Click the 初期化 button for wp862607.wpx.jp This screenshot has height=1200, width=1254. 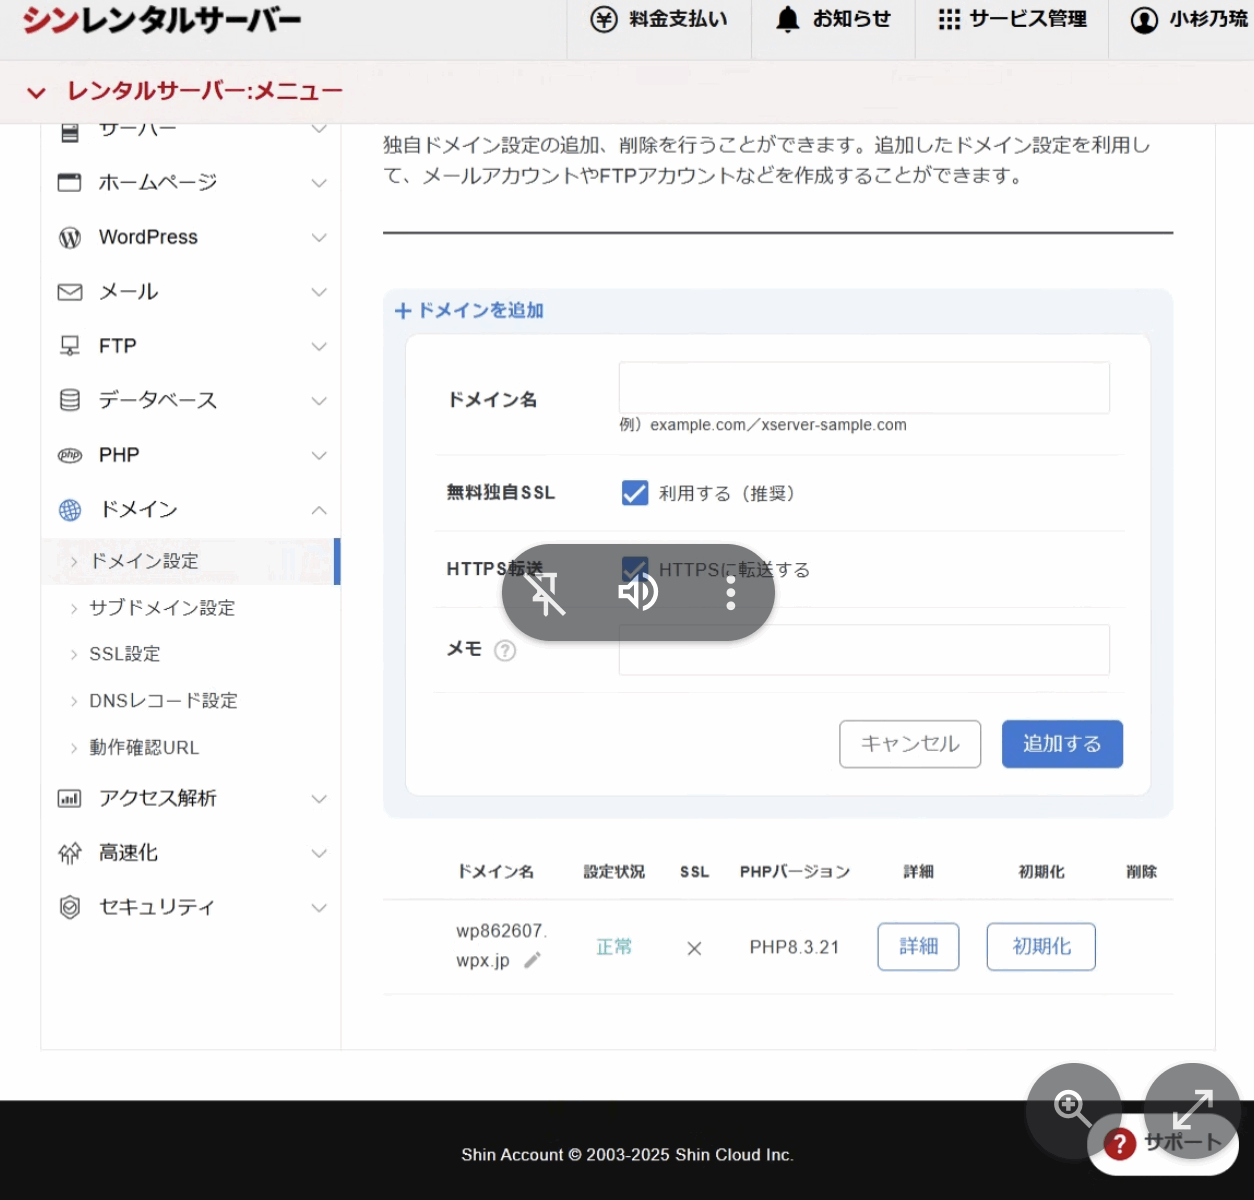1041,947
